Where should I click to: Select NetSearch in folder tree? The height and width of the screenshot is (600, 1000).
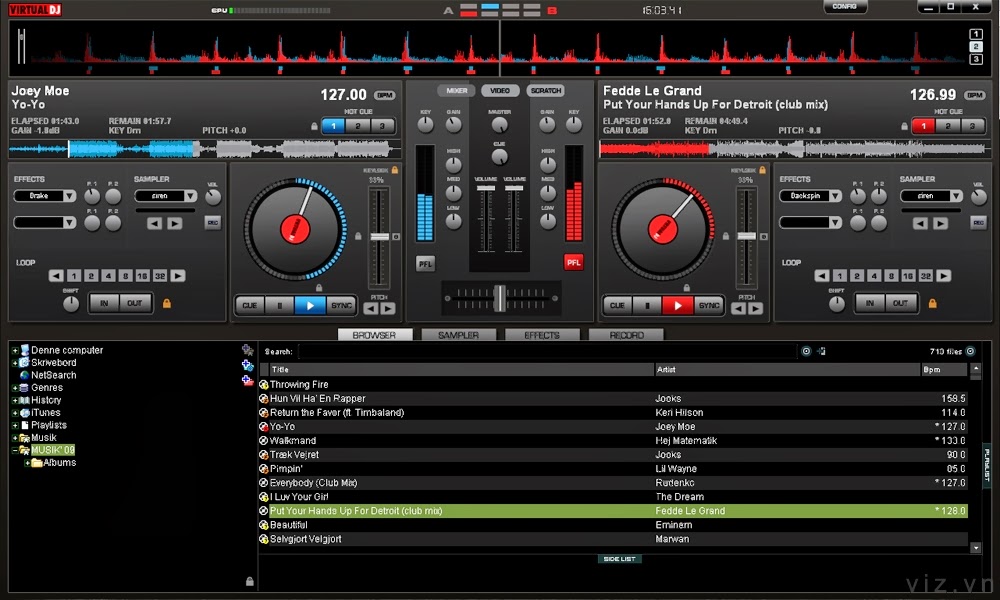coord(54,376)
